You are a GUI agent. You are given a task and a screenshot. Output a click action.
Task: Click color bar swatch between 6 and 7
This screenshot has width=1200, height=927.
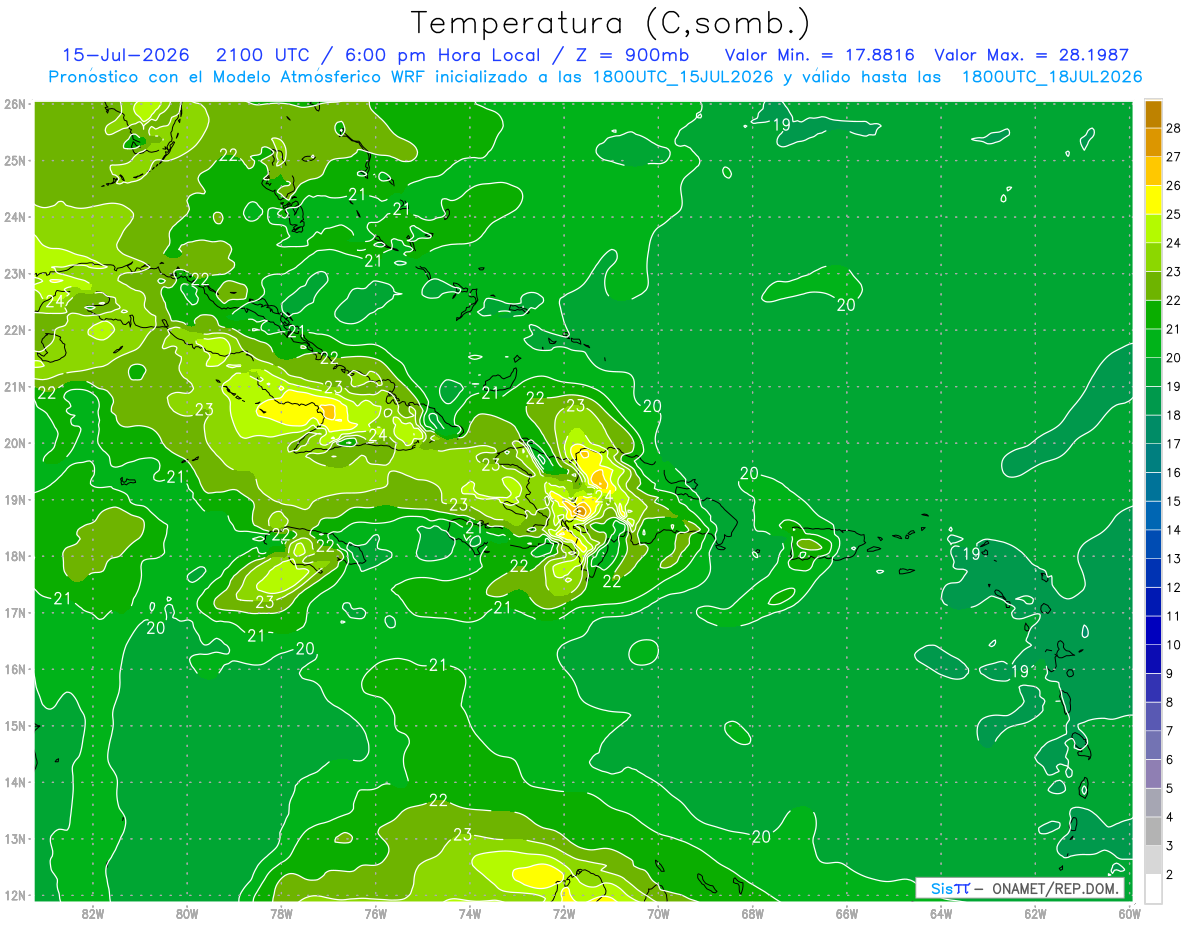1153,745
